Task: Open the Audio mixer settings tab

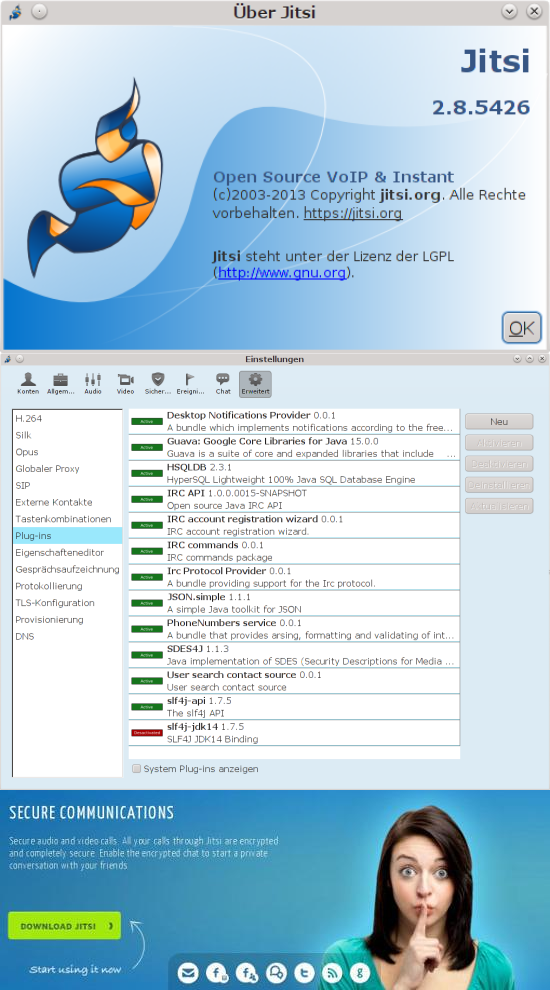Action: [x=93, y=383]
